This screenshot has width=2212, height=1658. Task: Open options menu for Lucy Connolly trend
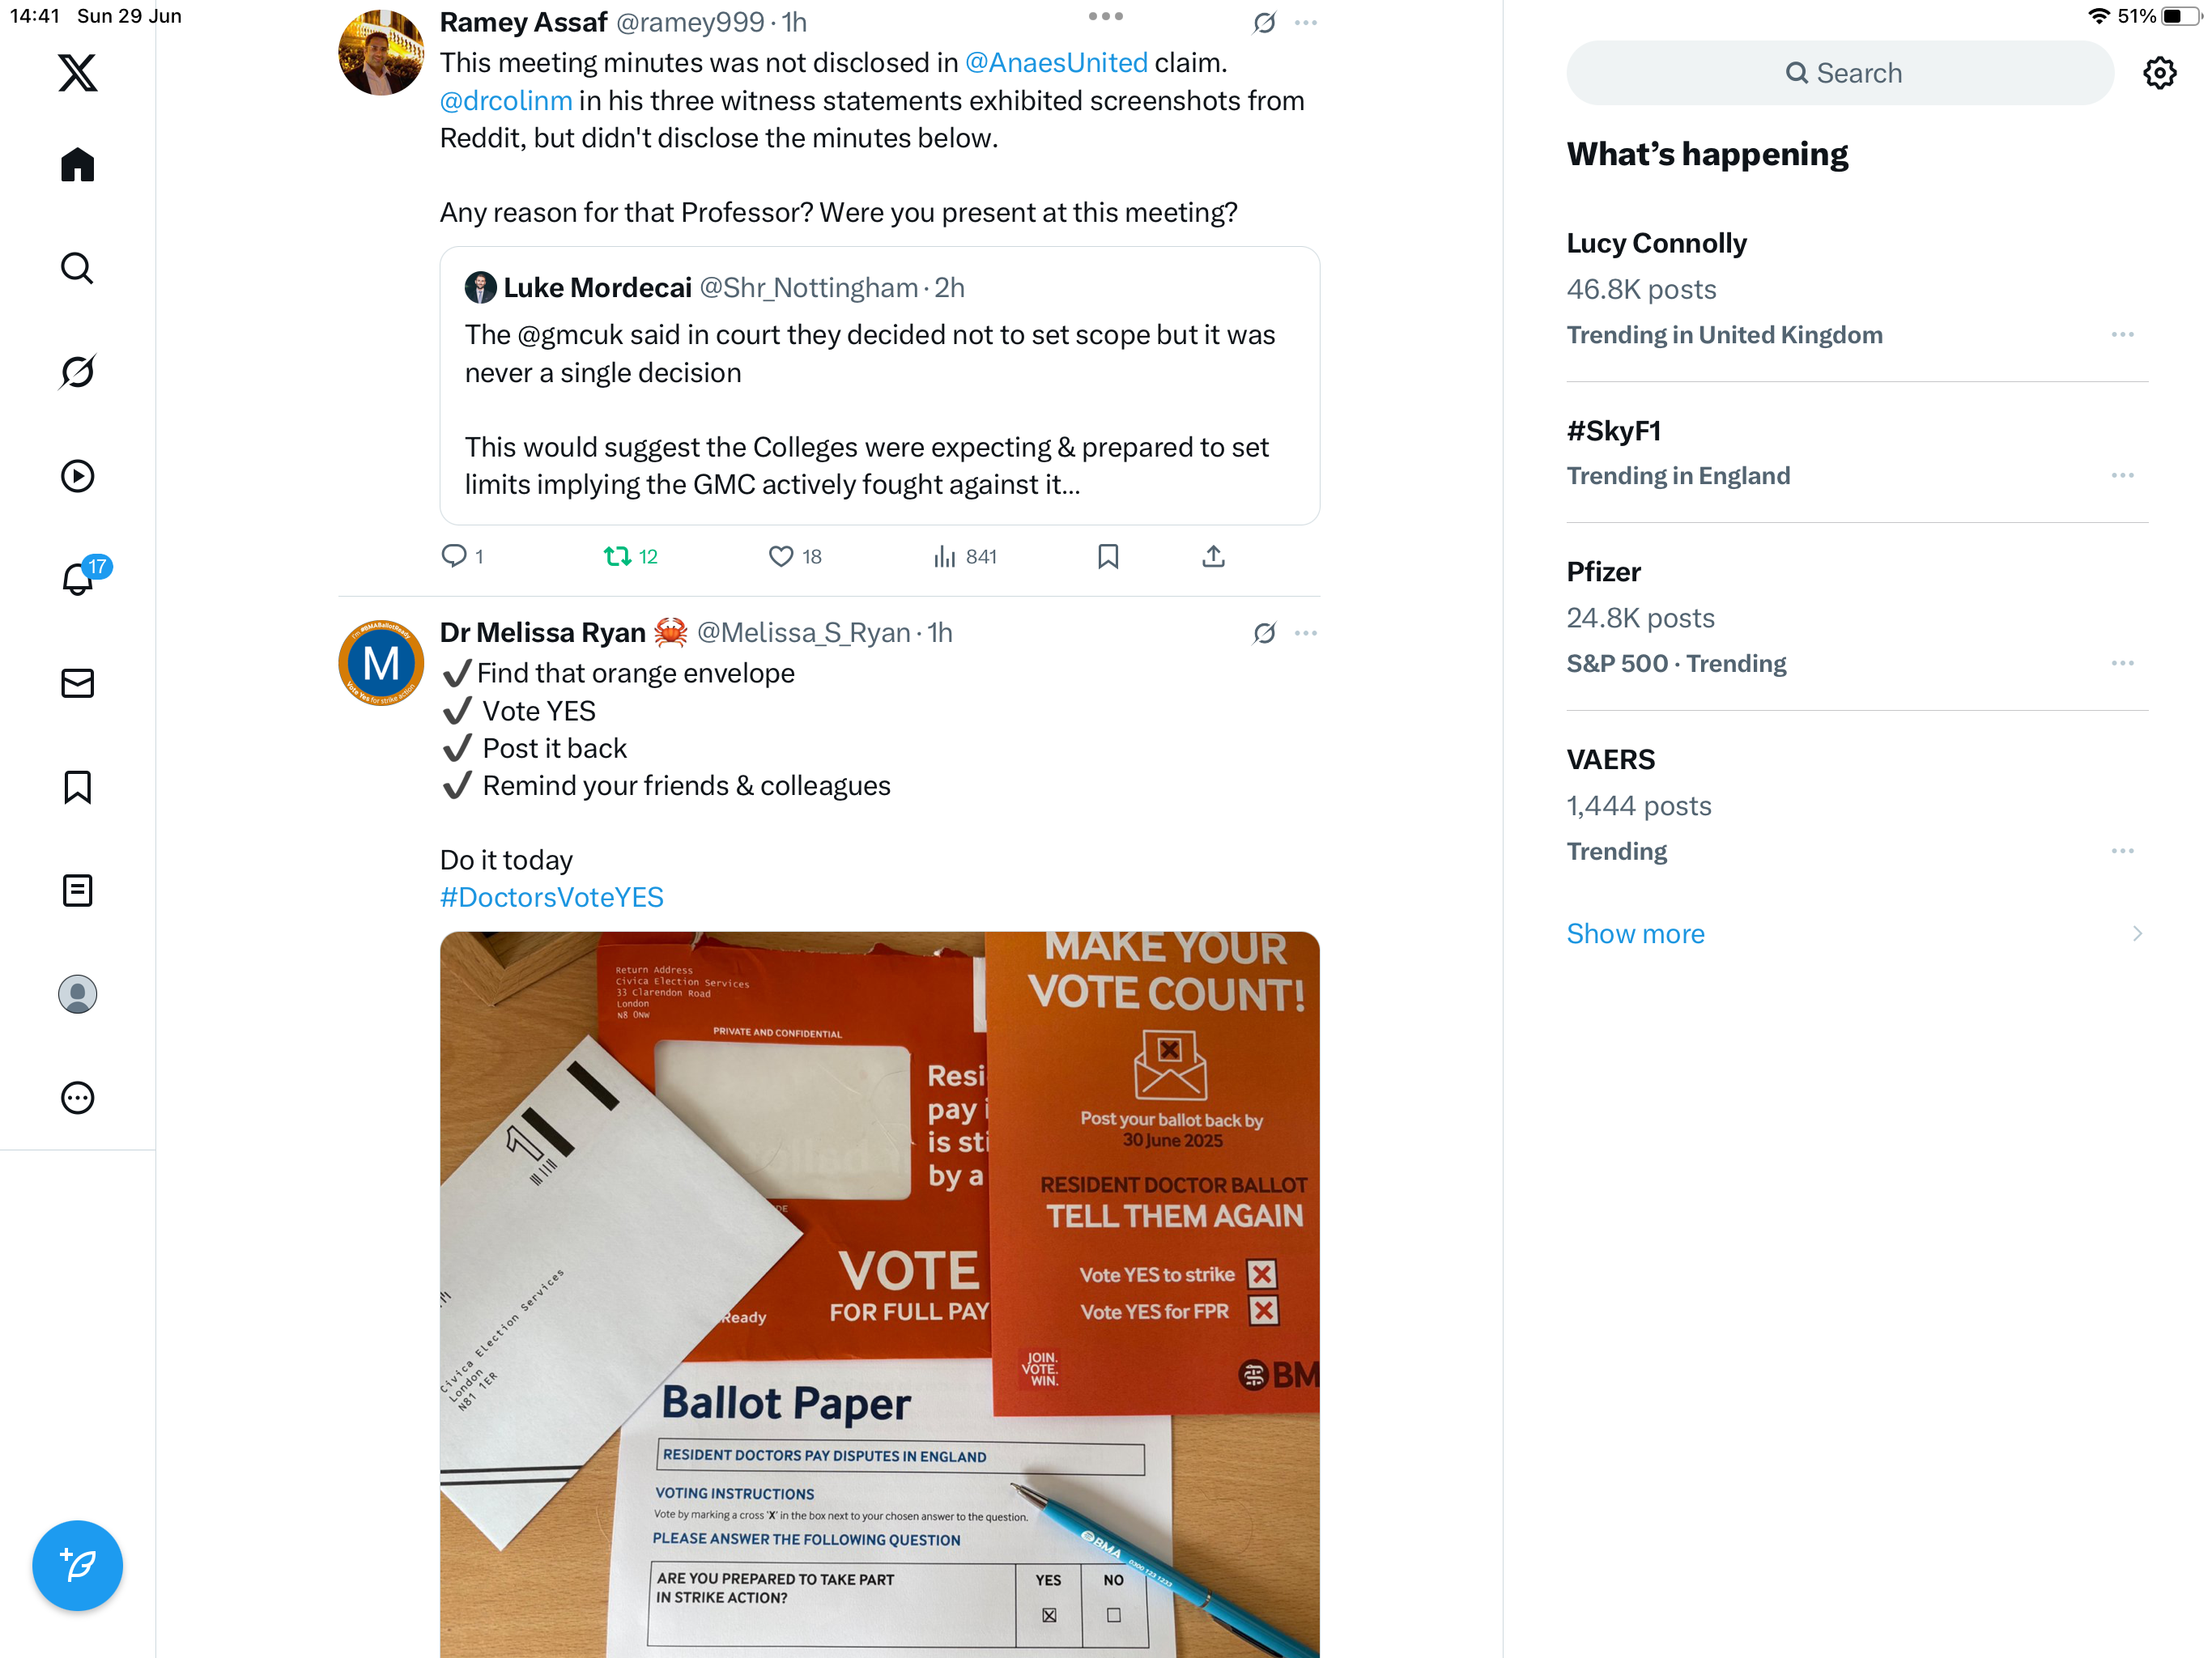pos(2122,335)
